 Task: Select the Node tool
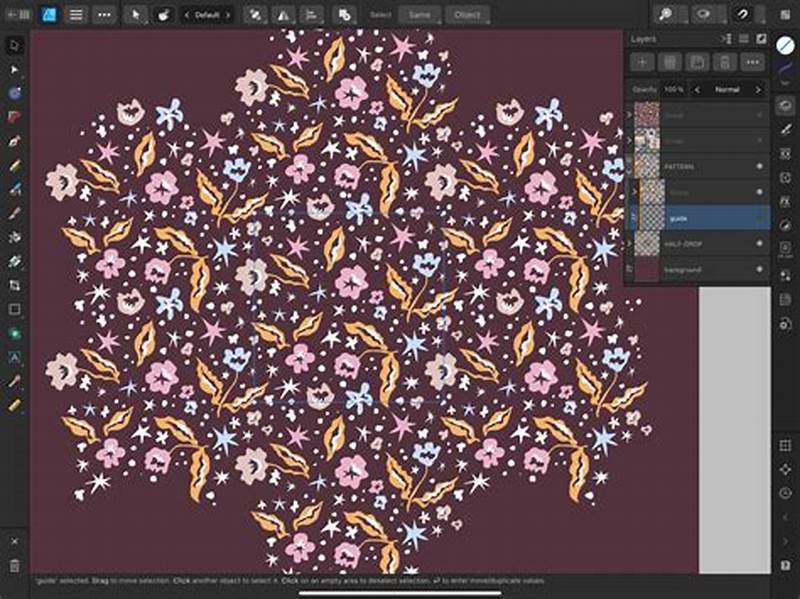[13, 69]
